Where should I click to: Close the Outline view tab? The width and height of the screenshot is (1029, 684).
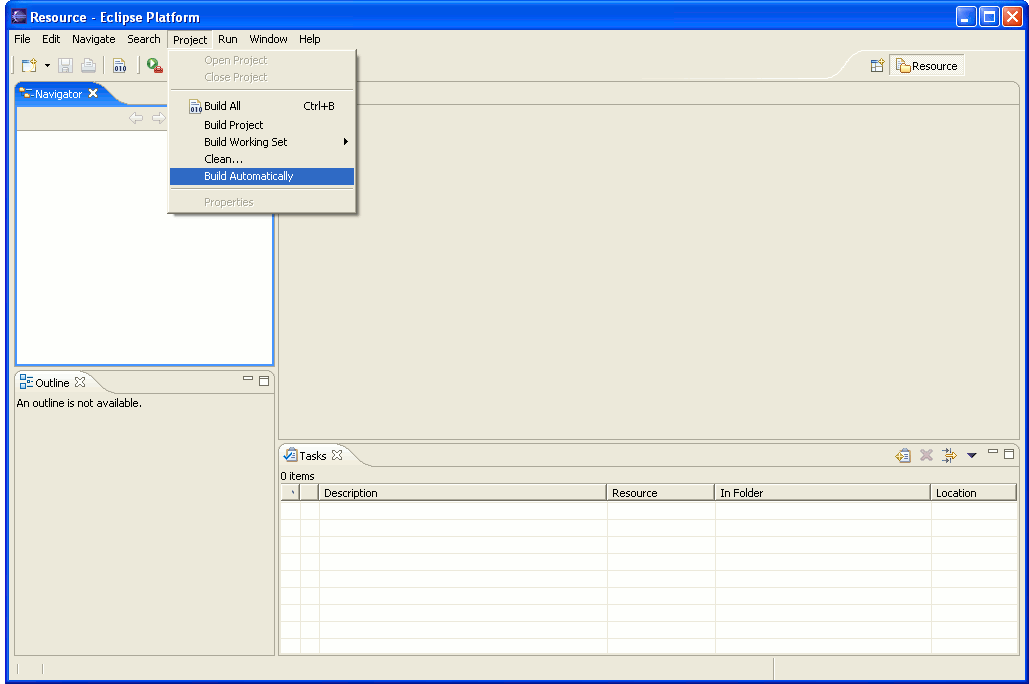(80, 382)
